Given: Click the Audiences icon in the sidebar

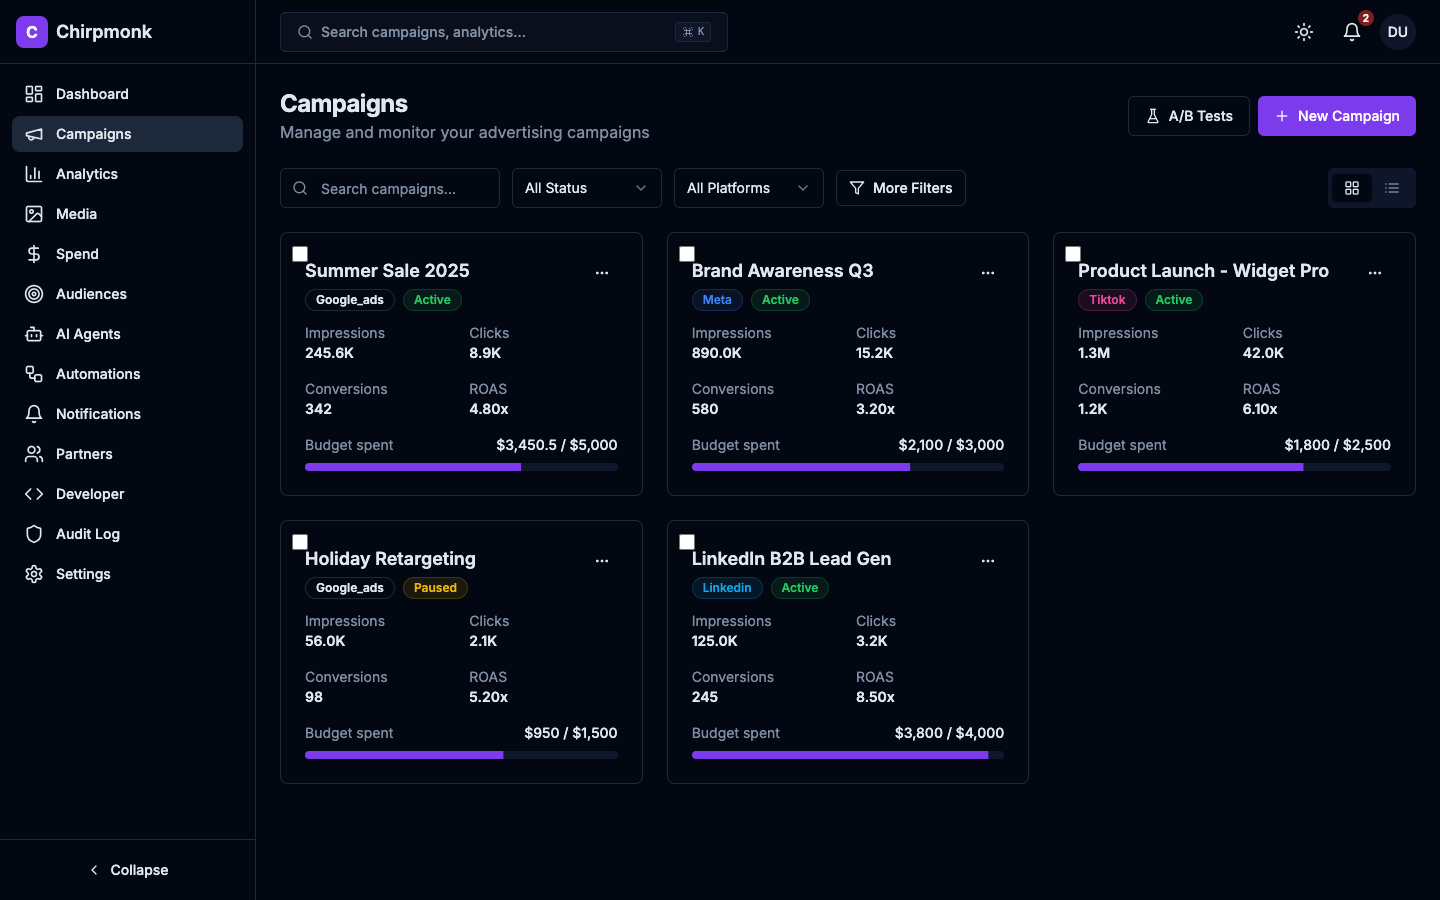Looking at the screenshot, I should (x=33, y=293).
